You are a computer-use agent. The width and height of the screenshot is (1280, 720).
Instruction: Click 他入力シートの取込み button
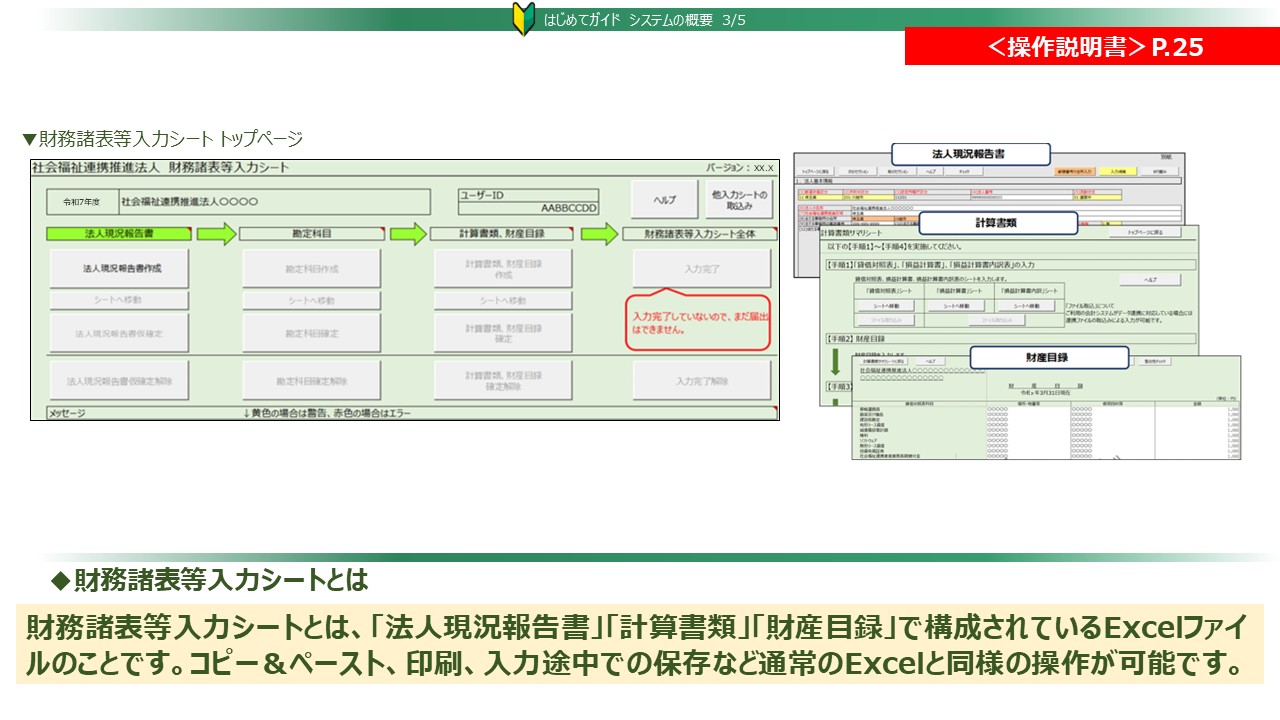[739, 200]
